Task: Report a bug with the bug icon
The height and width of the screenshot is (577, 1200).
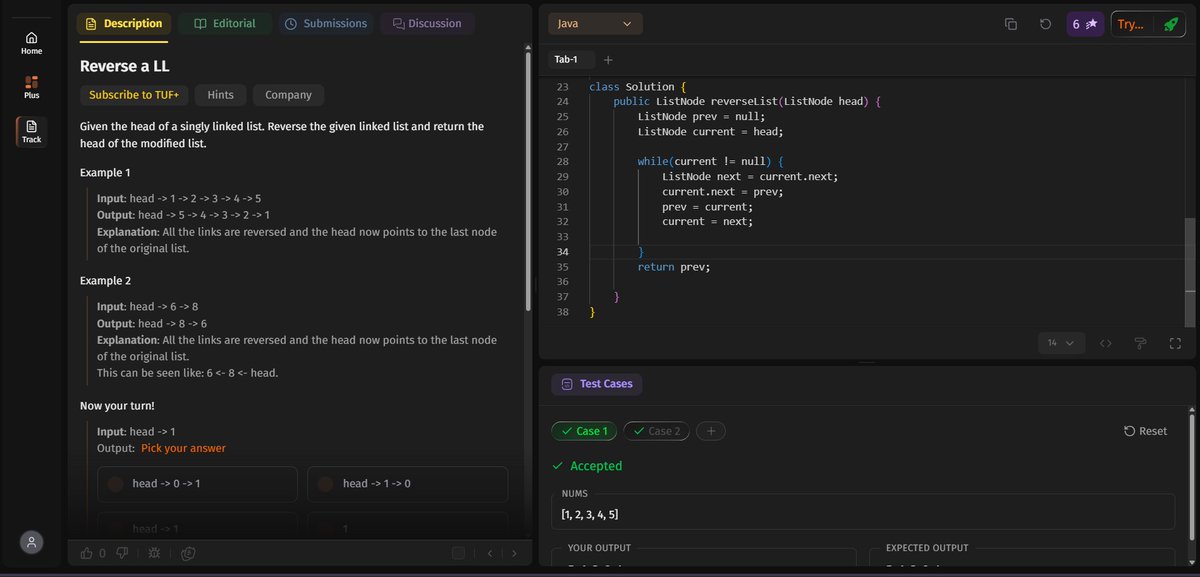Action: click(x=154, y=553)
